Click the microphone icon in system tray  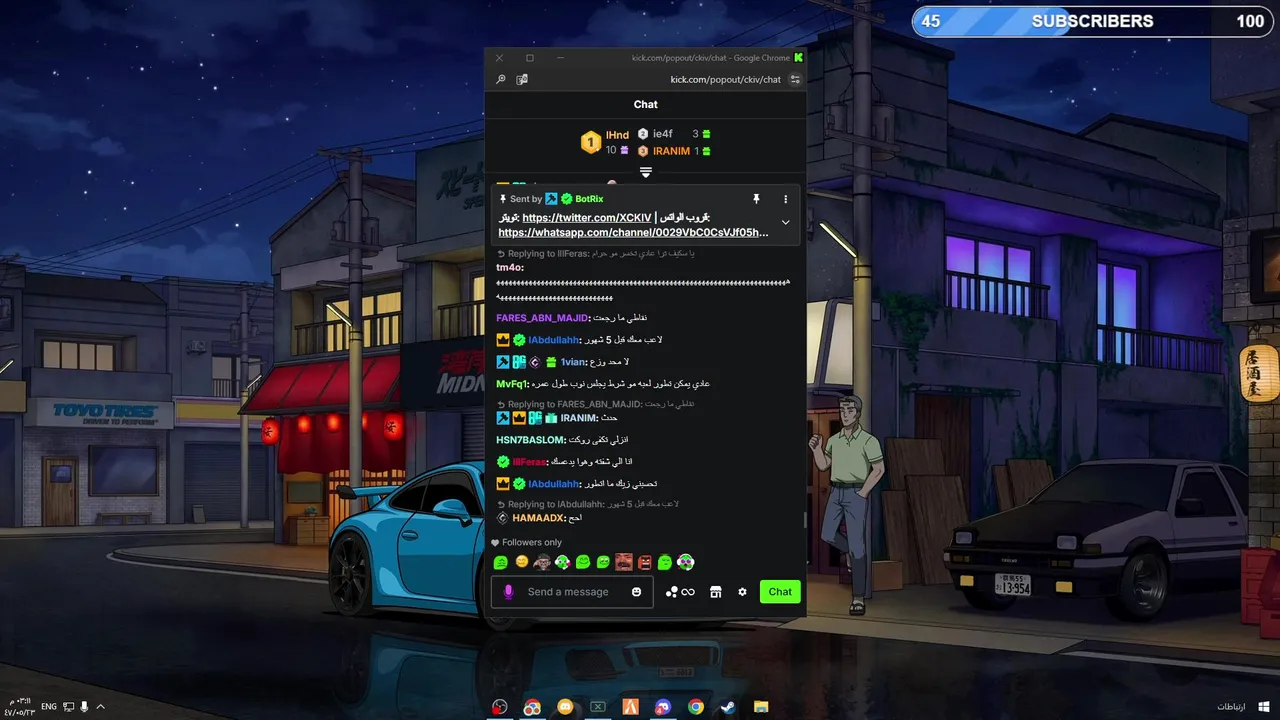tap(85, 707)
